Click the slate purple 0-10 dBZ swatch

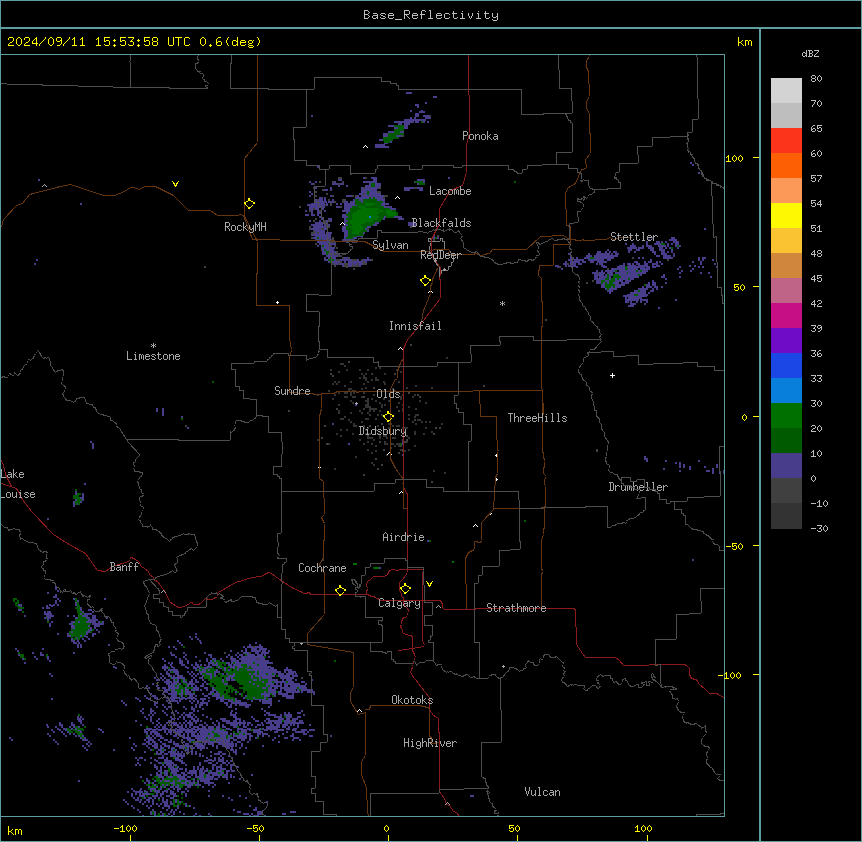(786, 466)
